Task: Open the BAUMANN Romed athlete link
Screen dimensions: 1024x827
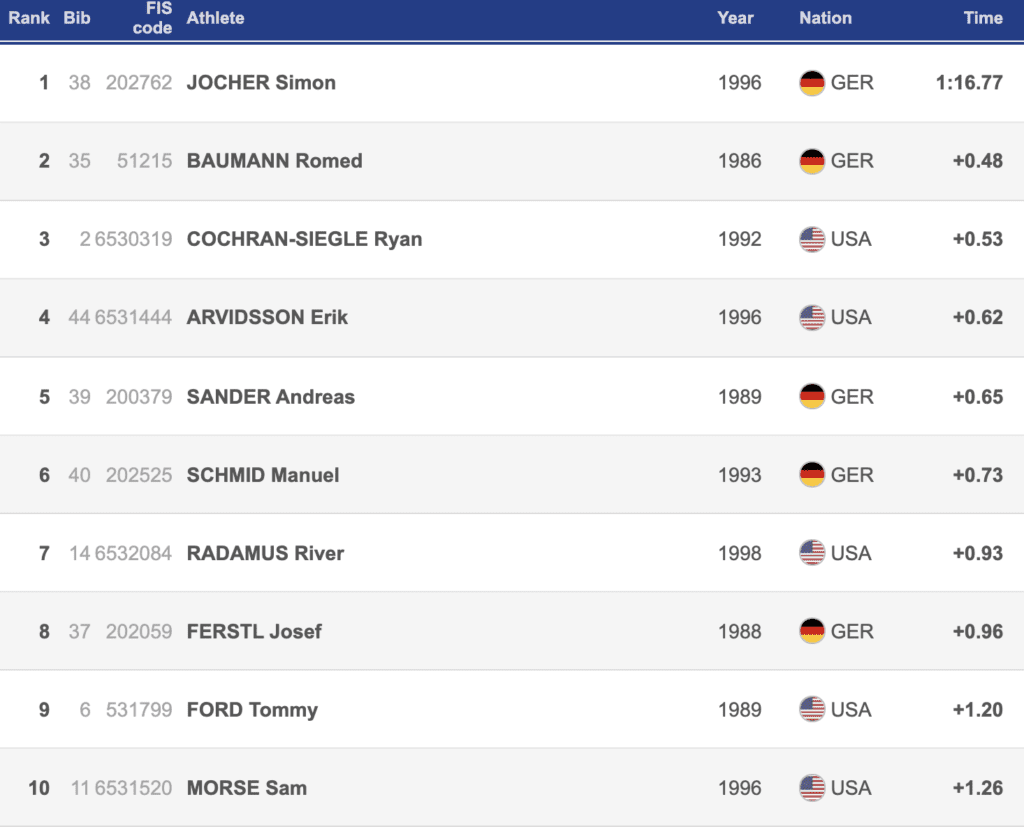Action: (274, 161)
